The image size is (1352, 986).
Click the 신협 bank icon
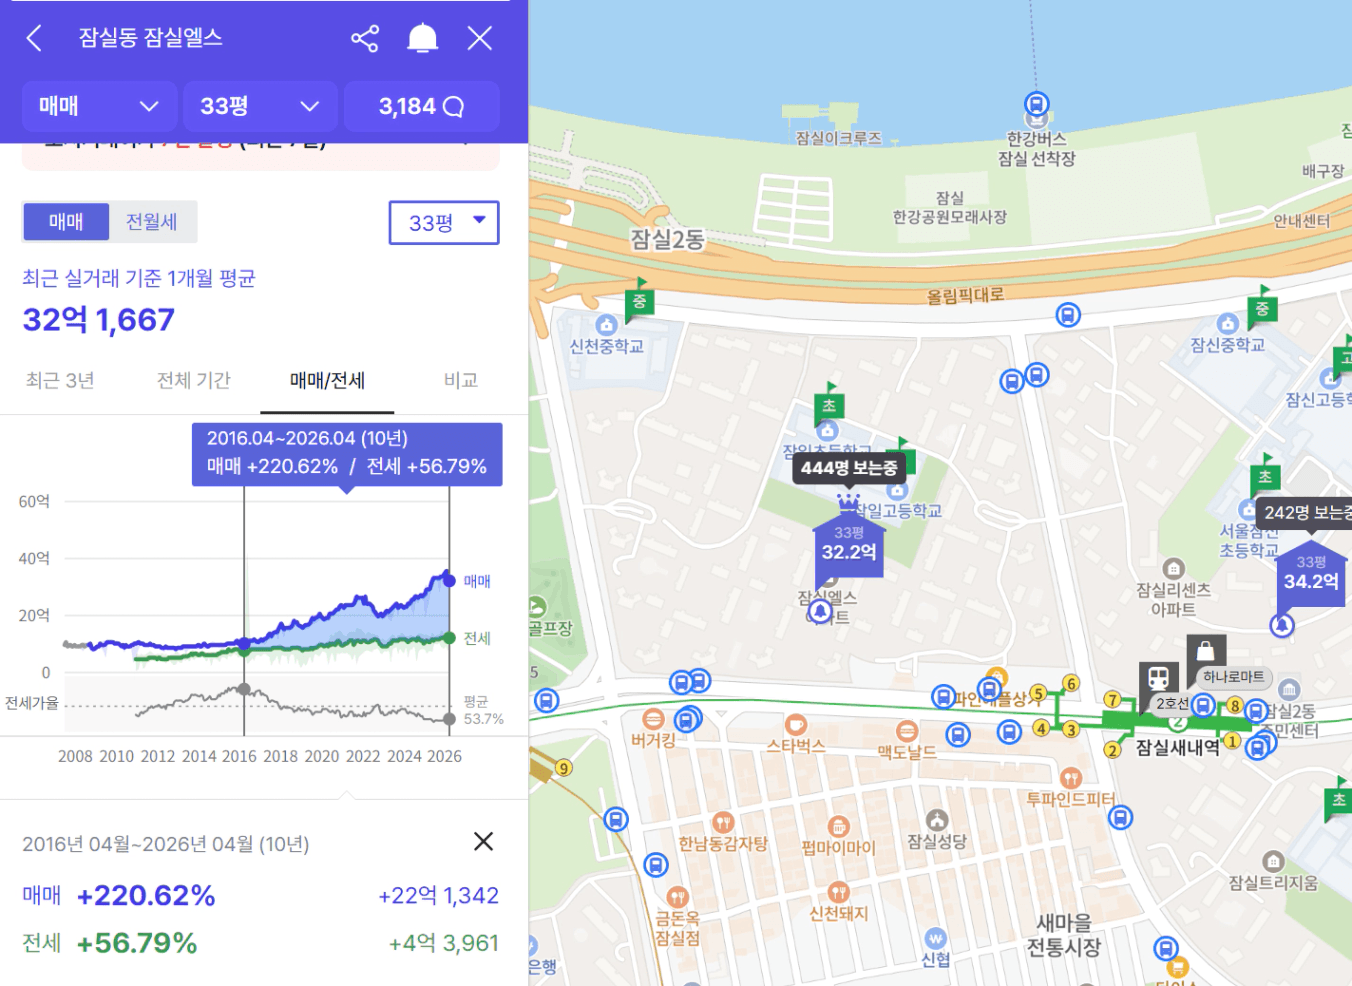coord(935,938)
